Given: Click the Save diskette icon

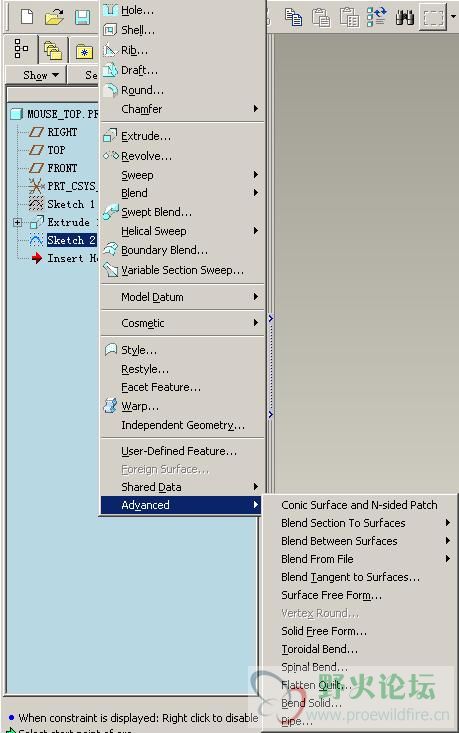Looking at the screenshot, I should pos(82,17).
